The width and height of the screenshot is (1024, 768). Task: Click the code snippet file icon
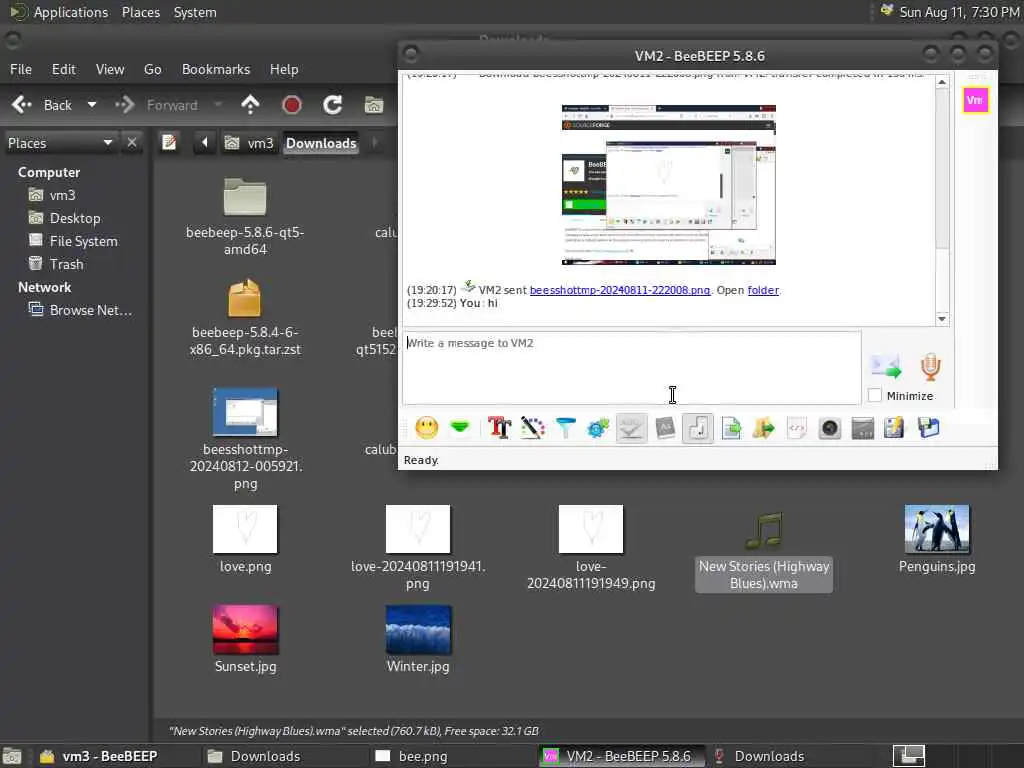(797, 428)
